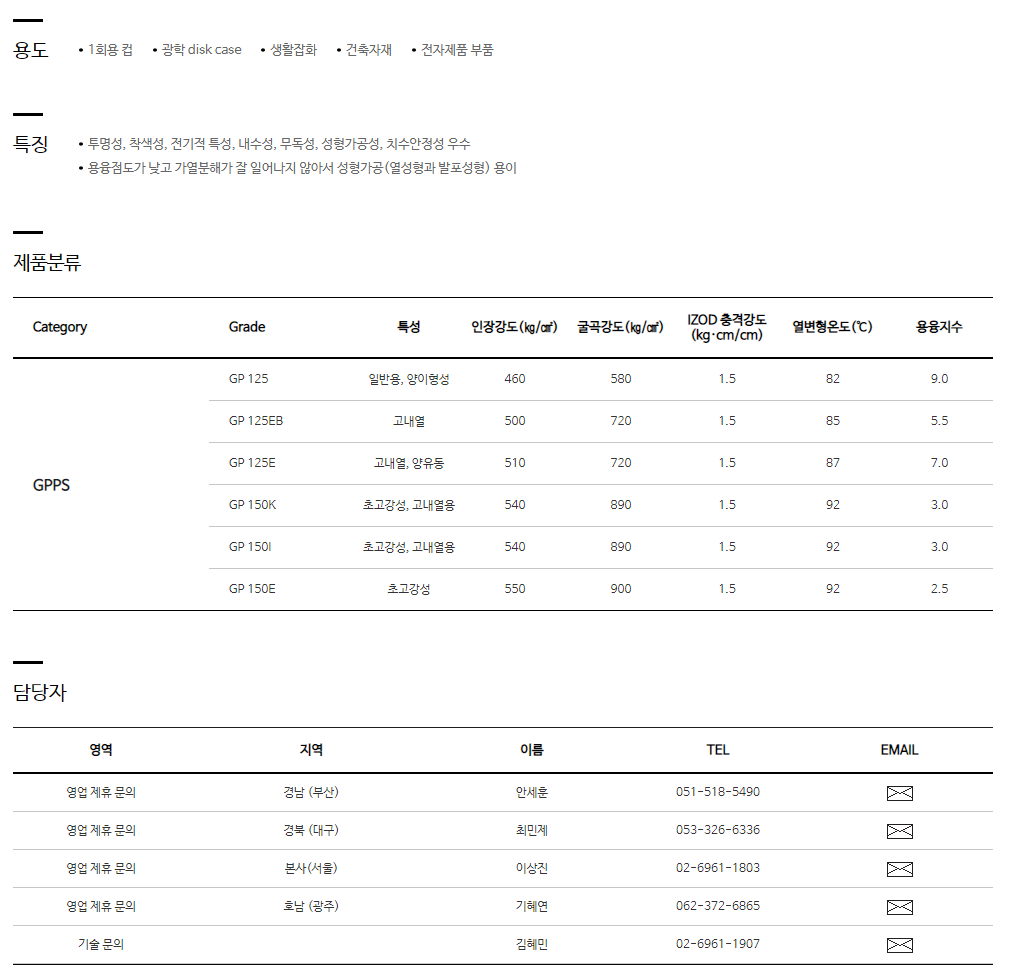Image resolution: width=1012 pixels, height=979 pixels.
Task: Click the GPPS category cell
Action: (51, 485)
